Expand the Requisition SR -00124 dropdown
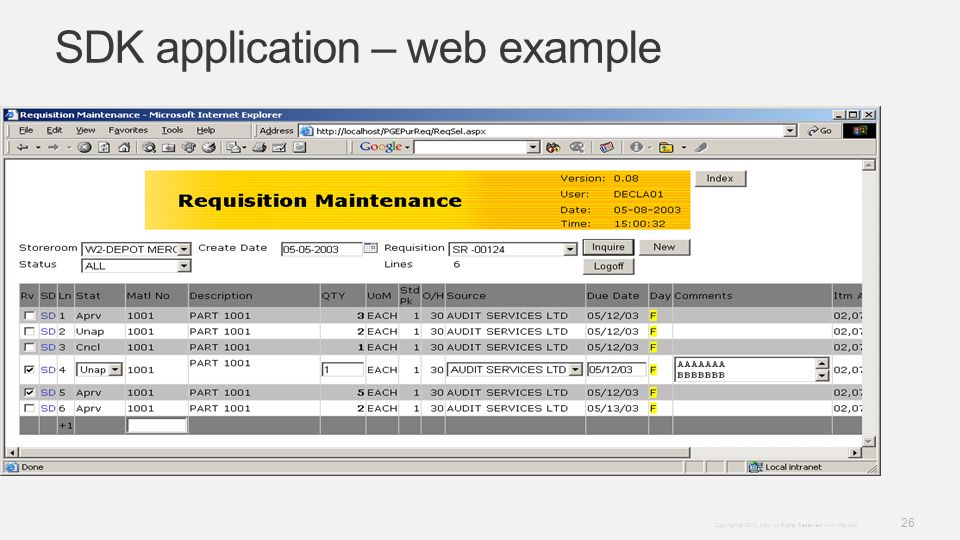960x540 pixels. tap(570, 250)
